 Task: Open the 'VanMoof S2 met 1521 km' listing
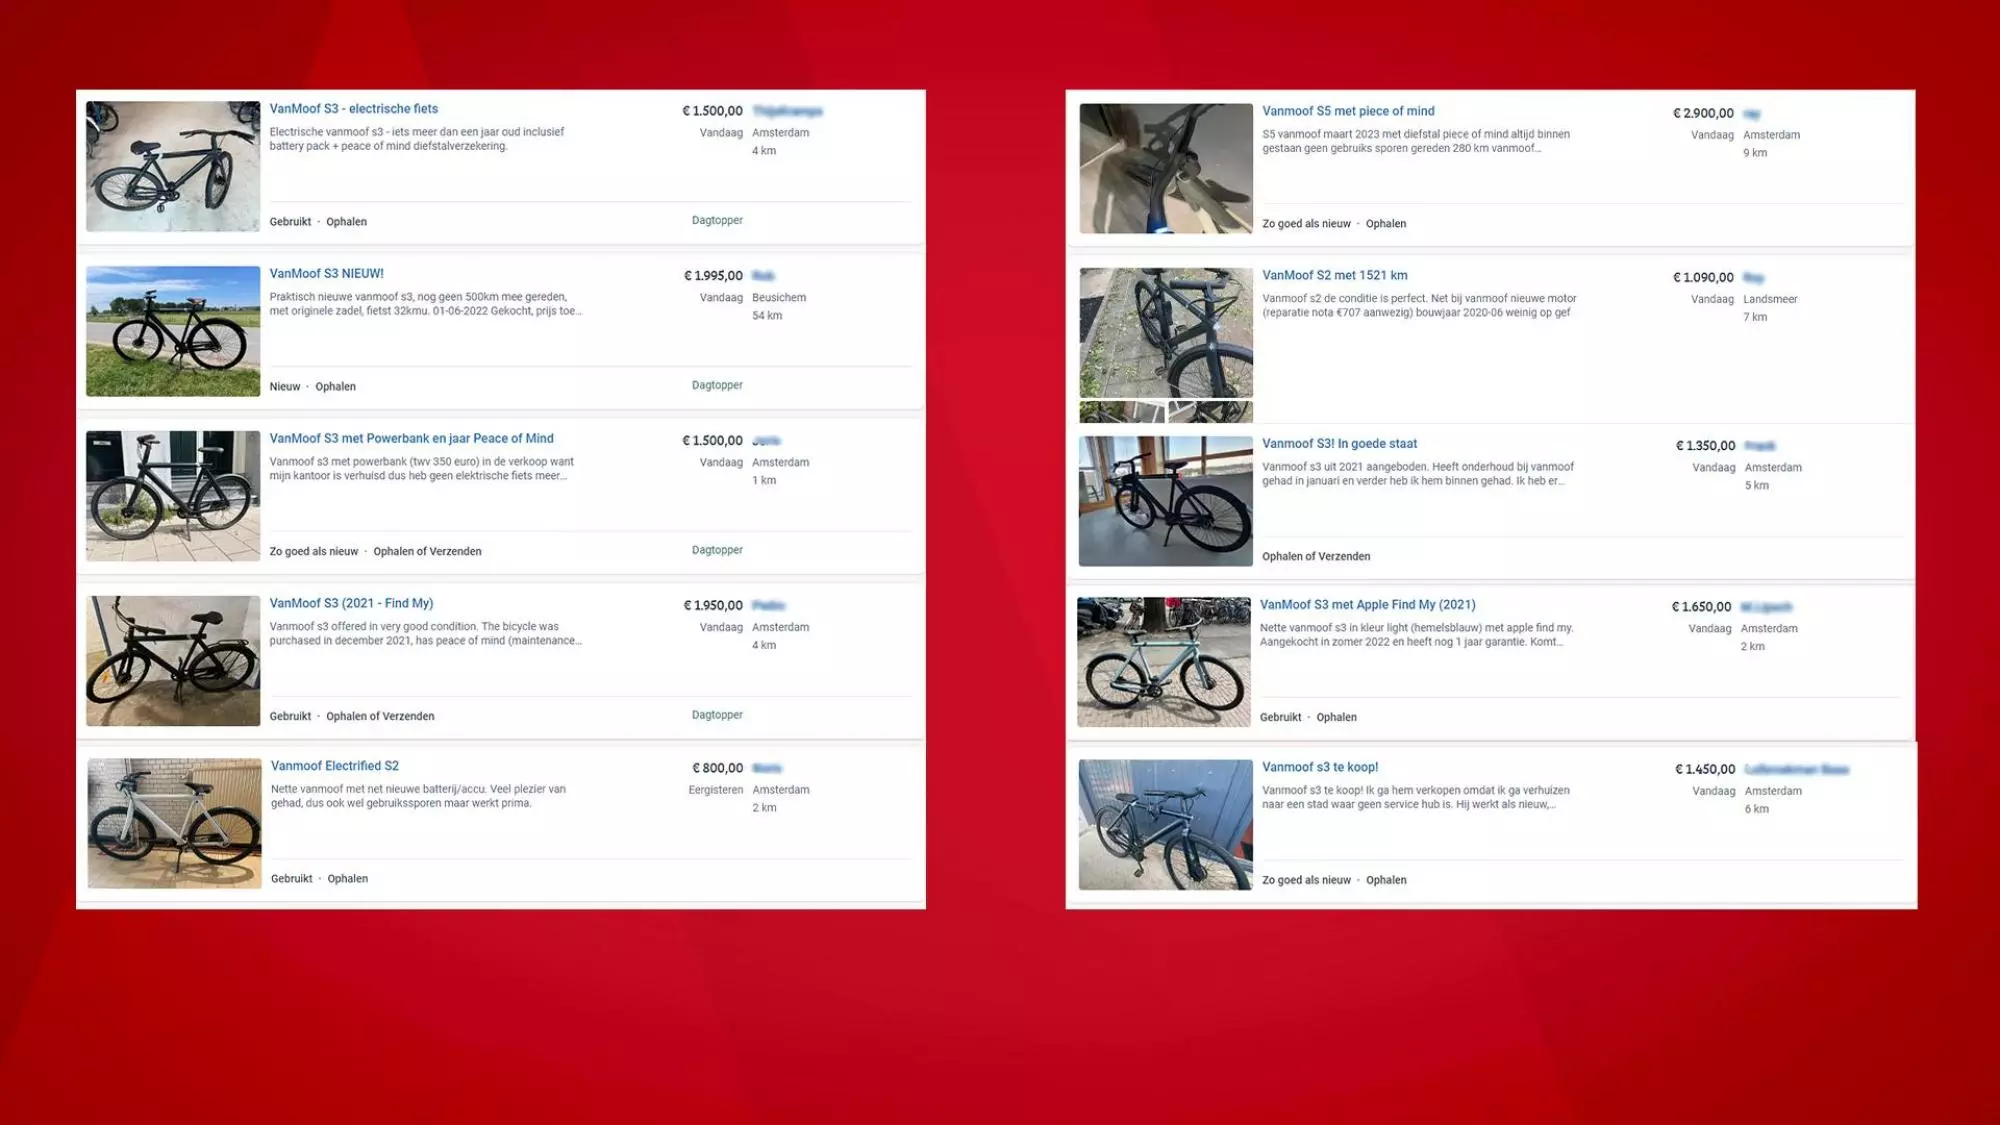point(1335,275)
